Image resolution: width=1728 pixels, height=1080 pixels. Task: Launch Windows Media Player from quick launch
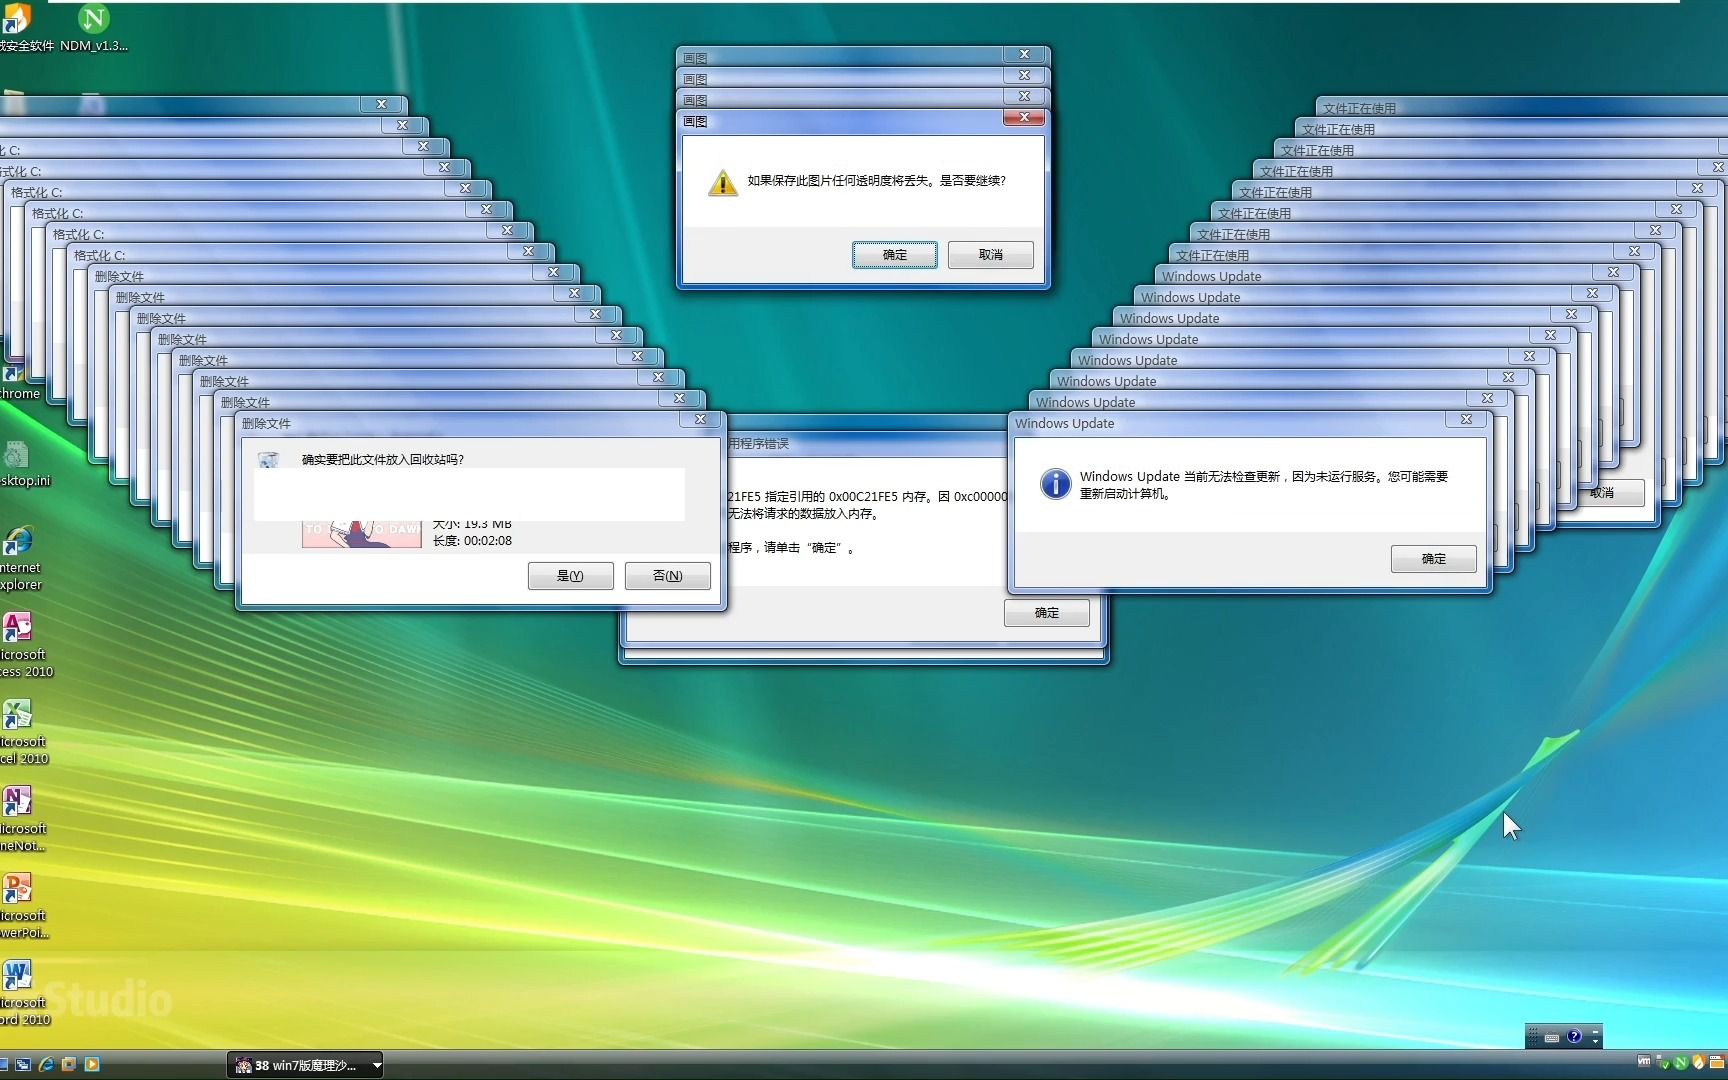92,1065
